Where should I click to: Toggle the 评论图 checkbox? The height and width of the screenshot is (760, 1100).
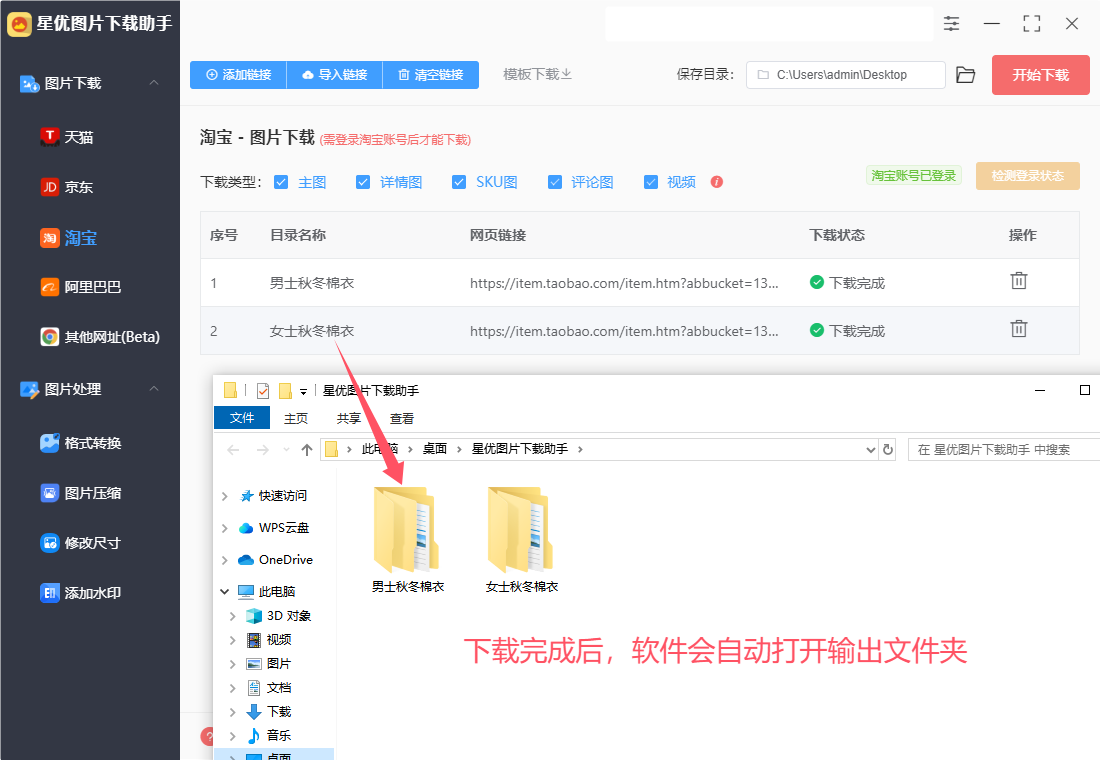click(x=555, y=182)
